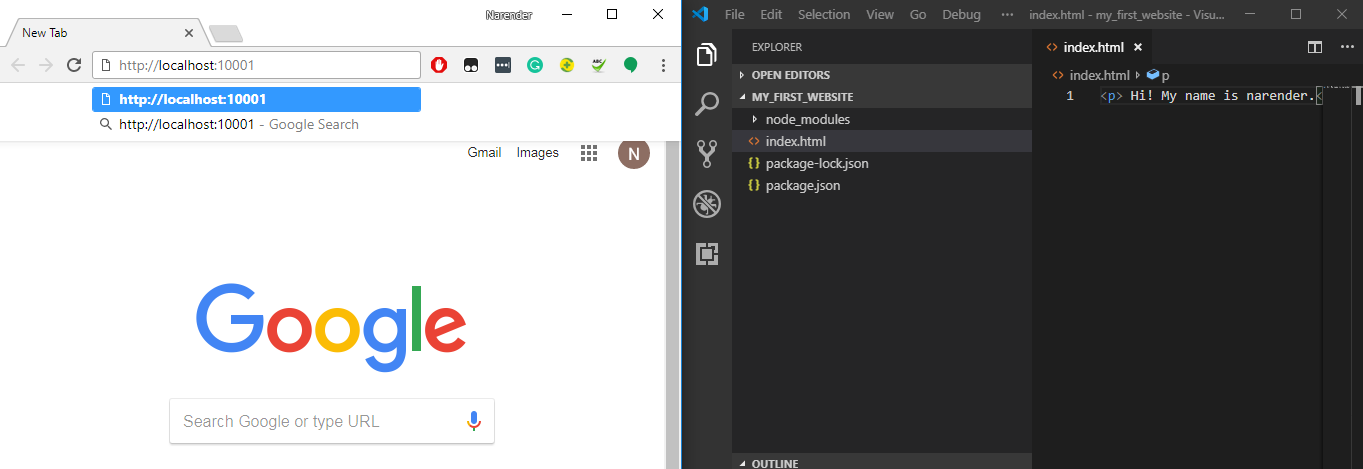Select the http://localhost:10001 URL suggestion
Viewport: 1363px width, 469px height.
256,99
